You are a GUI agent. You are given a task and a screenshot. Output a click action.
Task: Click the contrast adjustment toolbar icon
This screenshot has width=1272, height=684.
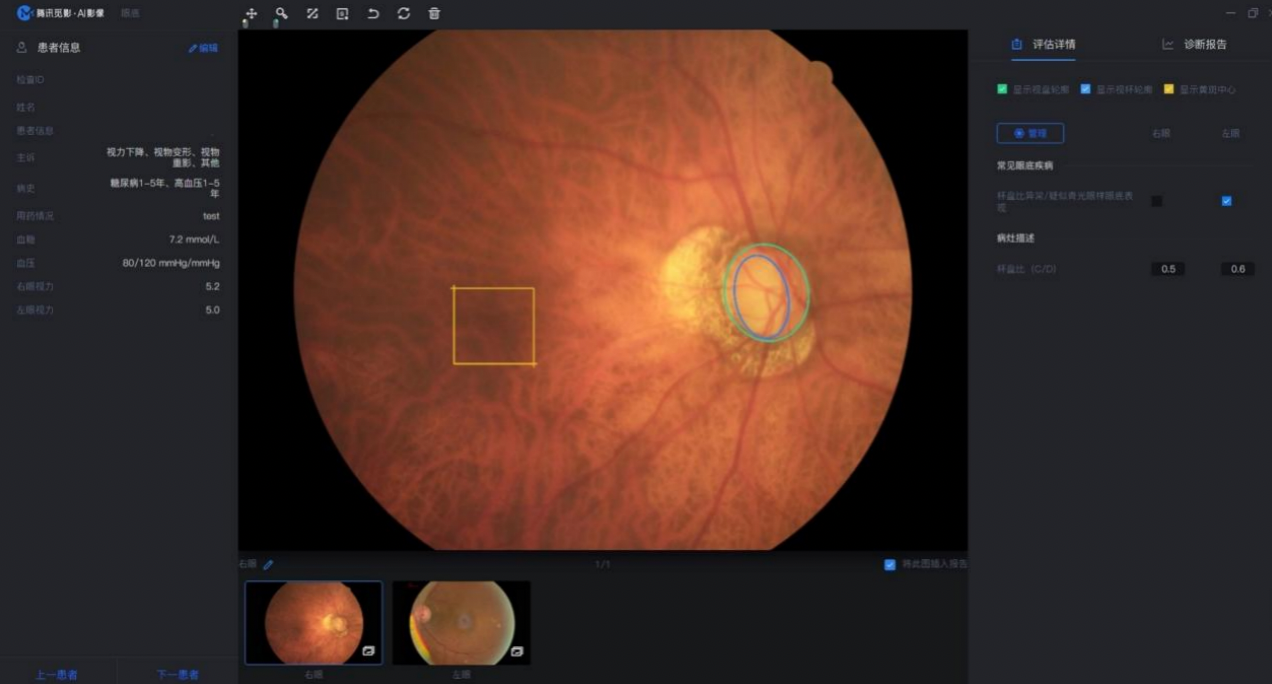tap(312, 14)
